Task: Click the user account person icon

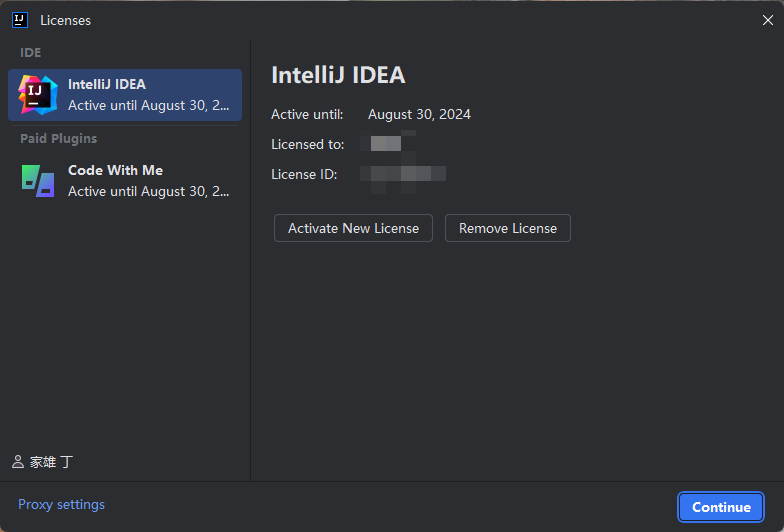Action: tap(18, 462)
